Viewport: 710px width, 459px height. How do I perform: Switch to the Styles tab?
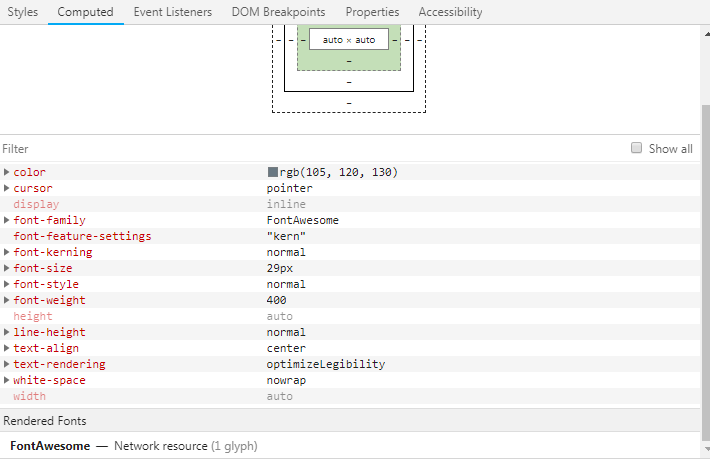(x=22, y=12)
